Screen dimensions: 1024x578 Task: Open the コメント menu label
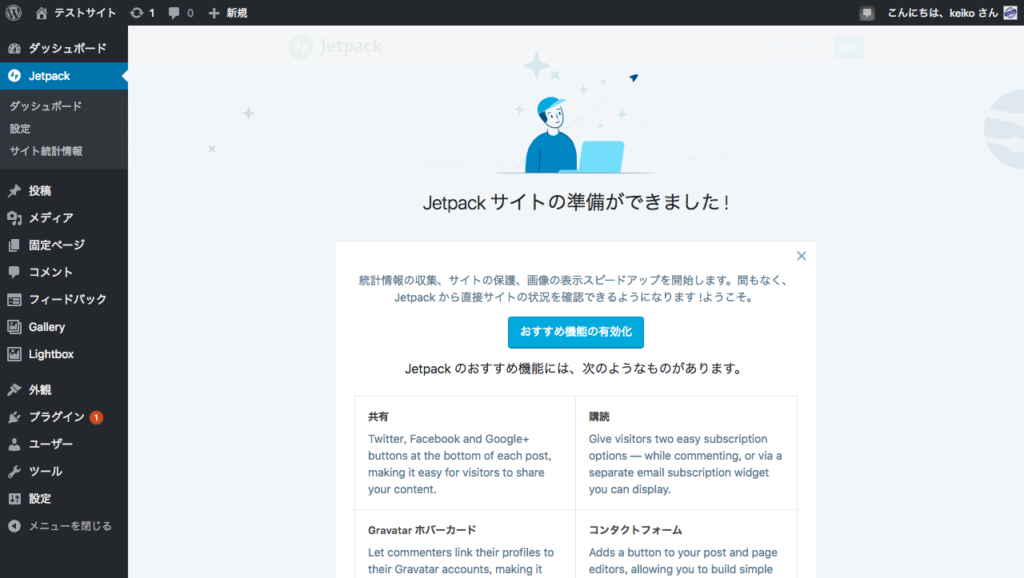click(x=51, y=272)
